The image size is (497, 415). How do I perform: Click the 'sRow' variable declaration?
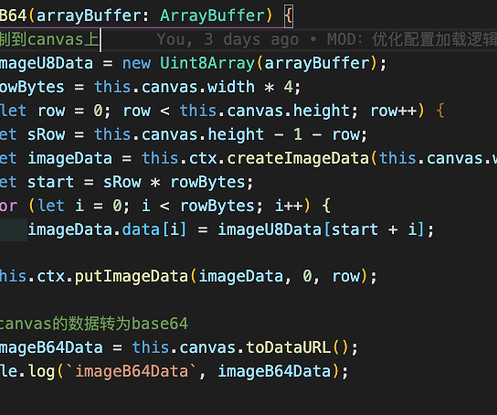[46, 135]
